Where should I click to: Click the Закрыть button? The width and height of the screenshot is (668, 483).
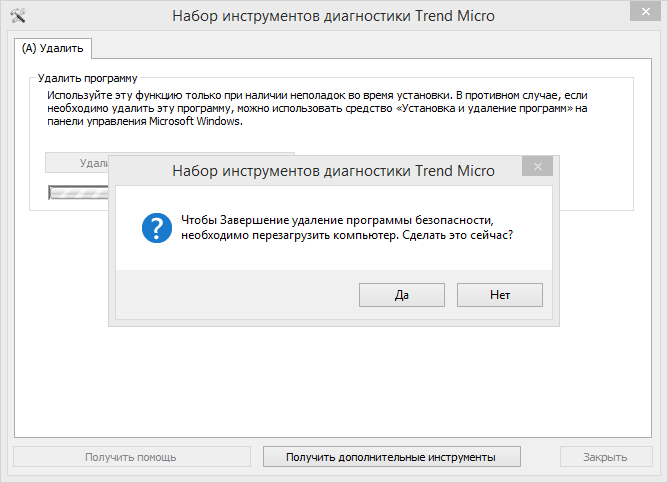click(606, 457)
